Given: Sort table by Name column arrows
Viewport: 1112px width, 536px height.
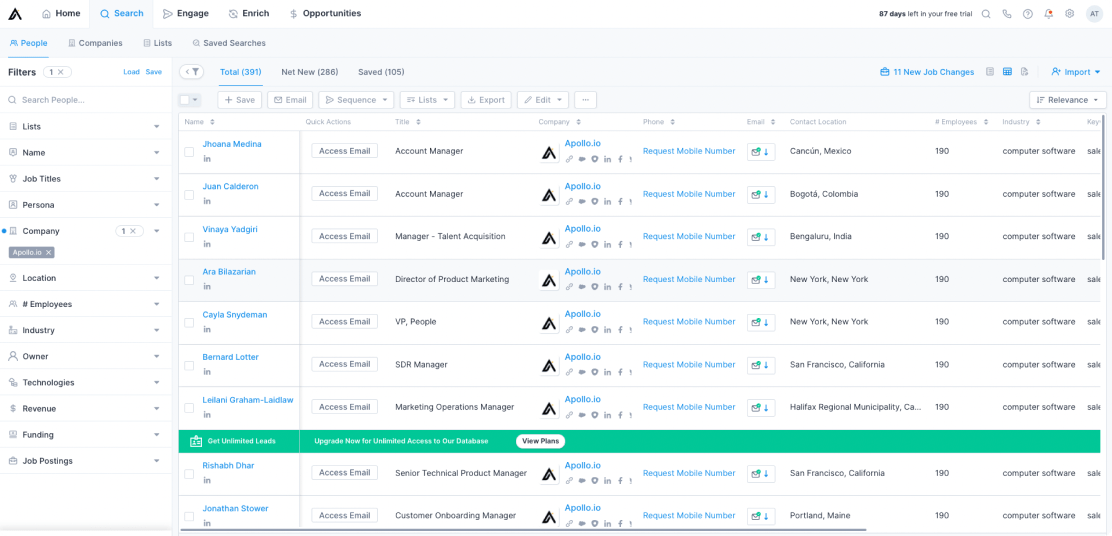Looking at the screenshot, I should point(212,122).
